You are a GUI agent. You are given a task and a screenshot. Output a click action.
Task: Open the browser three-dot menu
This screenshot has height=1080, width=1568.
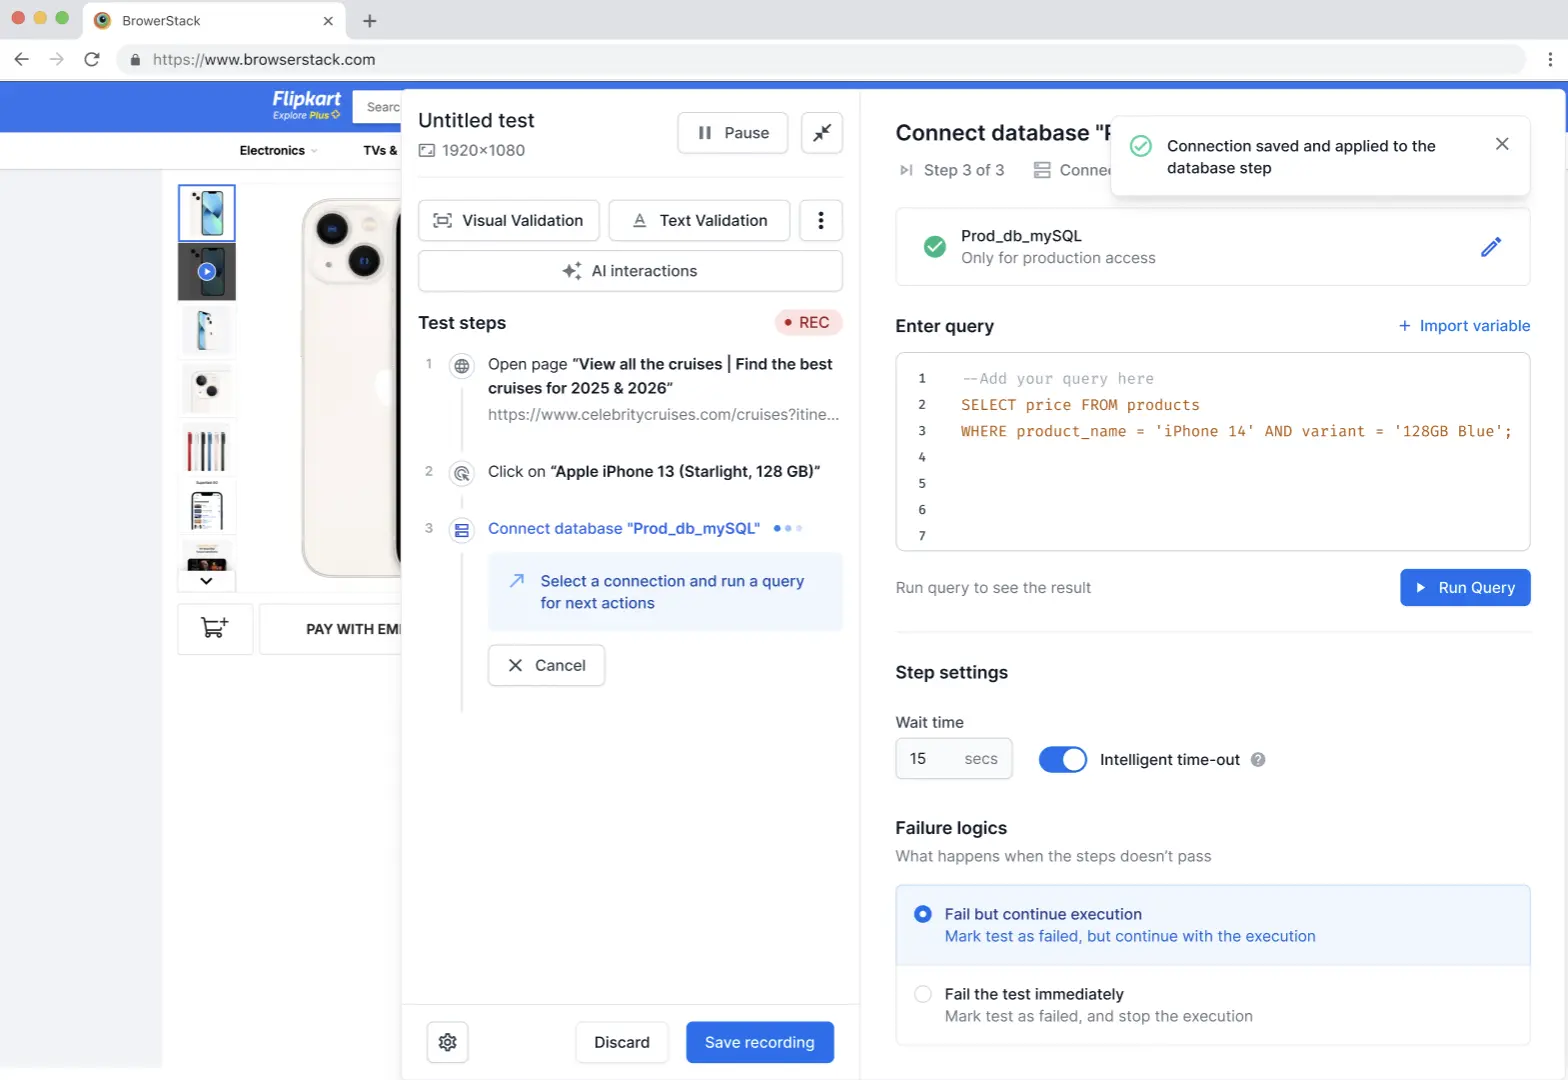tap(1550, 60)
